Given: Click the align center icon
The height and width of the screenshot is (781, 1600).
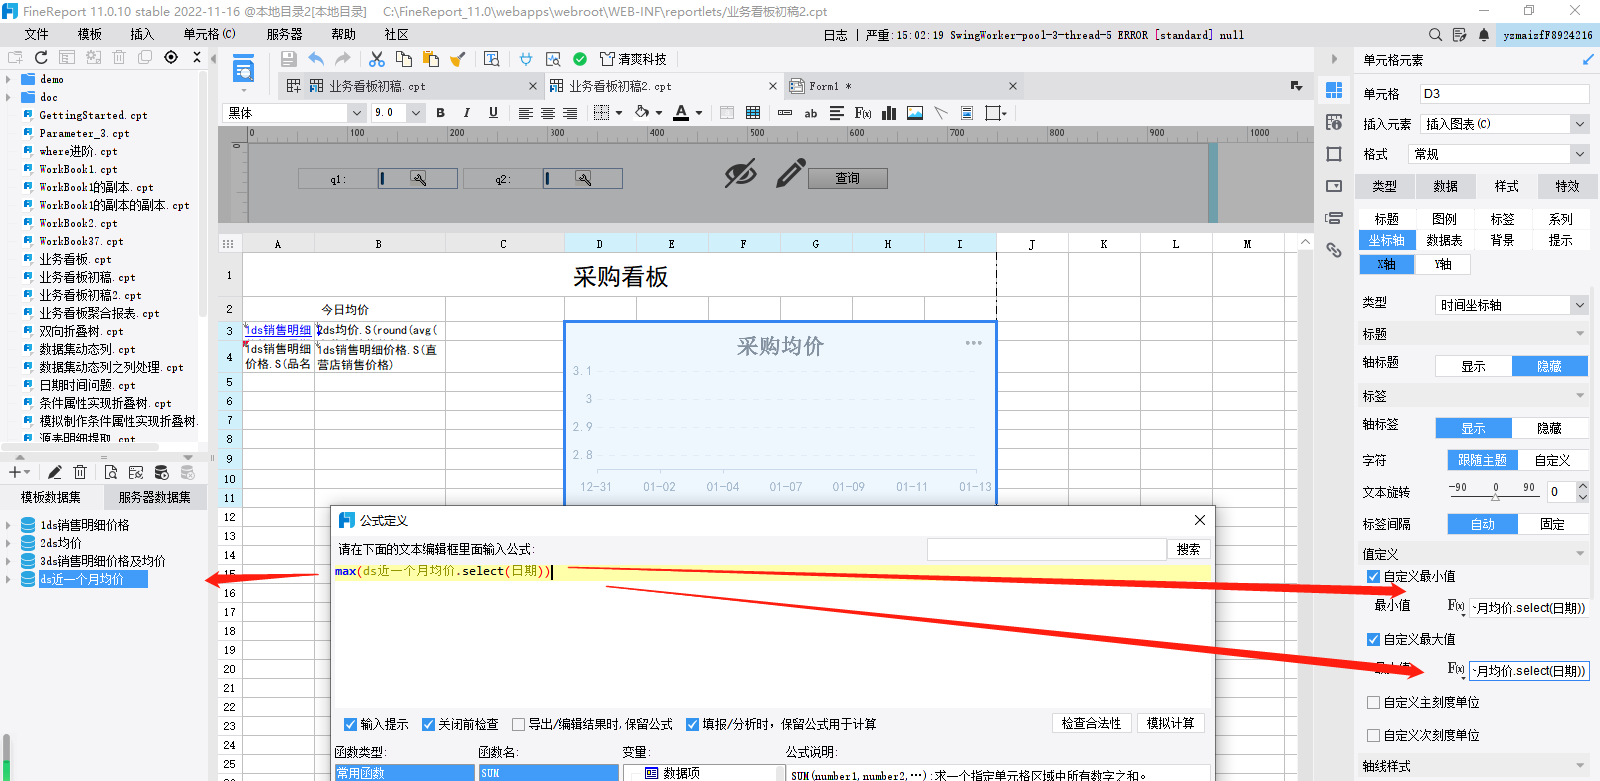Looking at the screenshot, I should pos(548,113).
